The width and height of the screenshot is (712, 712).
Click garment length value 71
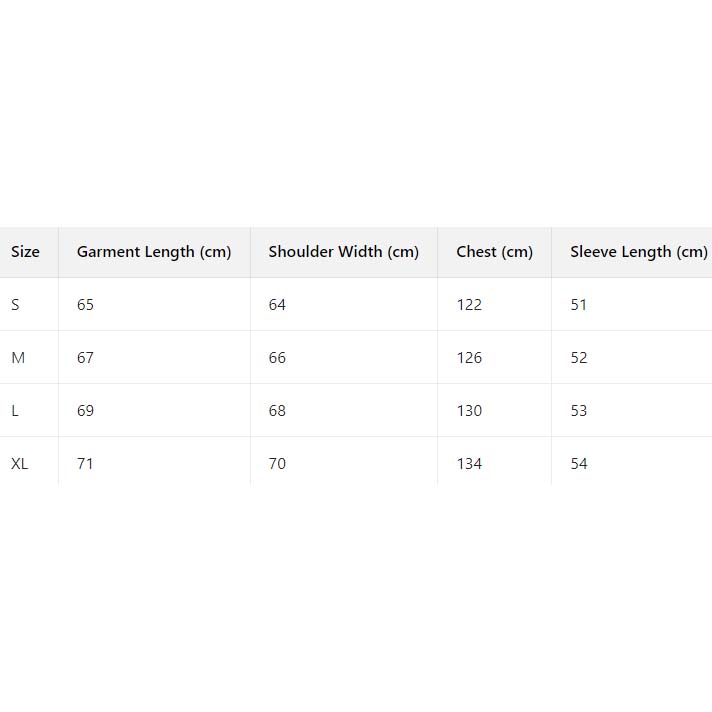[x=85, y=464]
